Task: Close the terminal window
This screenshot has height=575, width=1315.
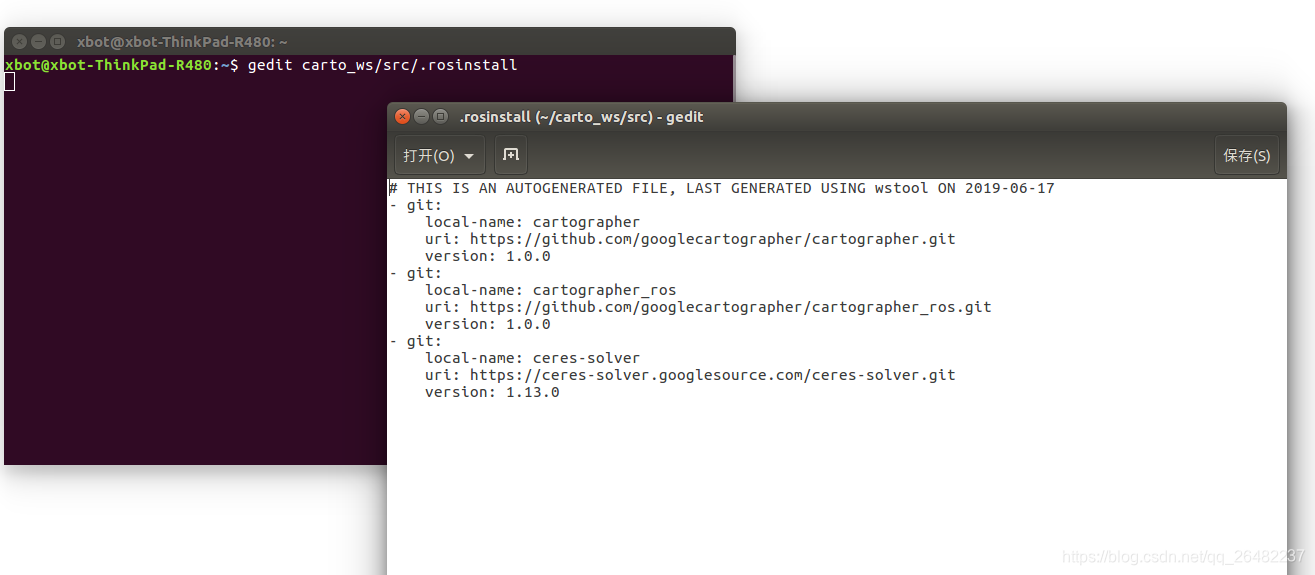Action: tap(20, 42)
